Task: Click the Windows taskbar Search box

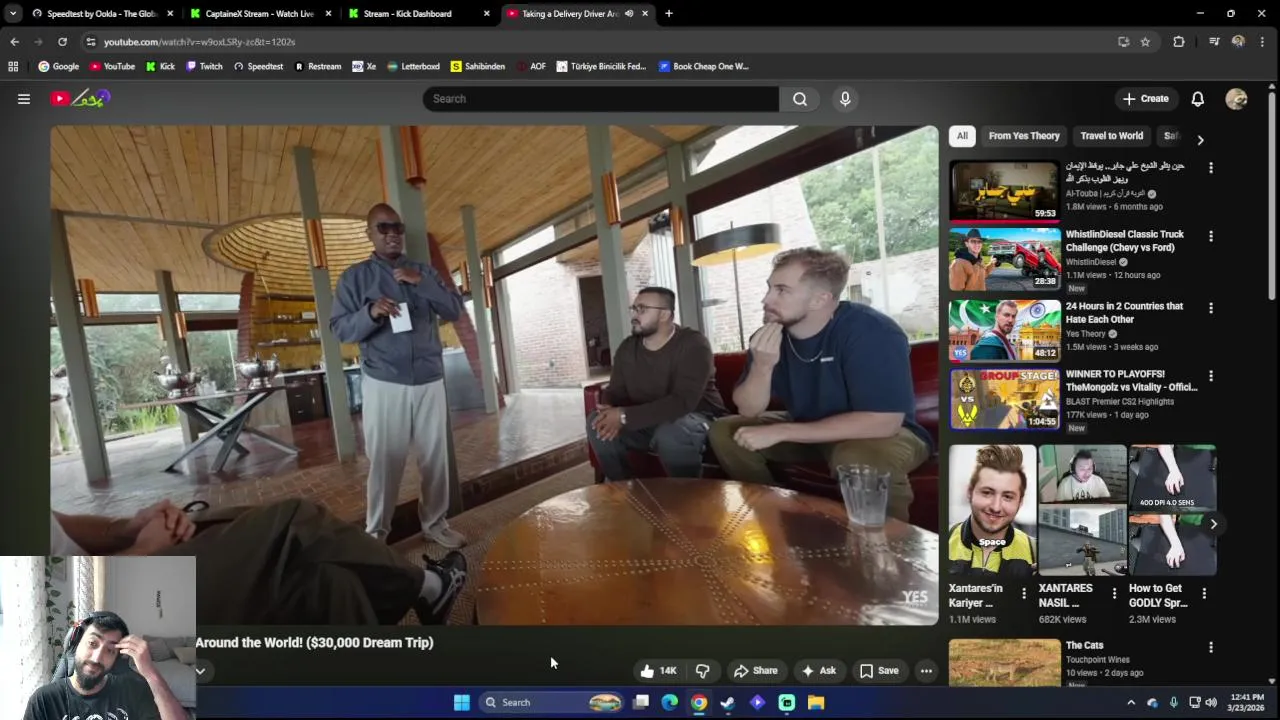Action: [550, 702]
